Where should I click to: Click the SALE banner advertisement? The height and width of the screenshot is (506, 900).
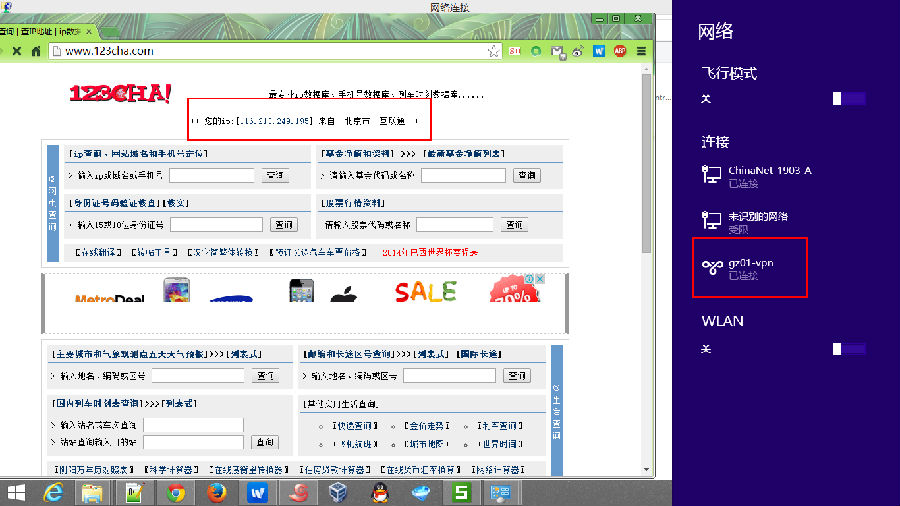(425, 292)
